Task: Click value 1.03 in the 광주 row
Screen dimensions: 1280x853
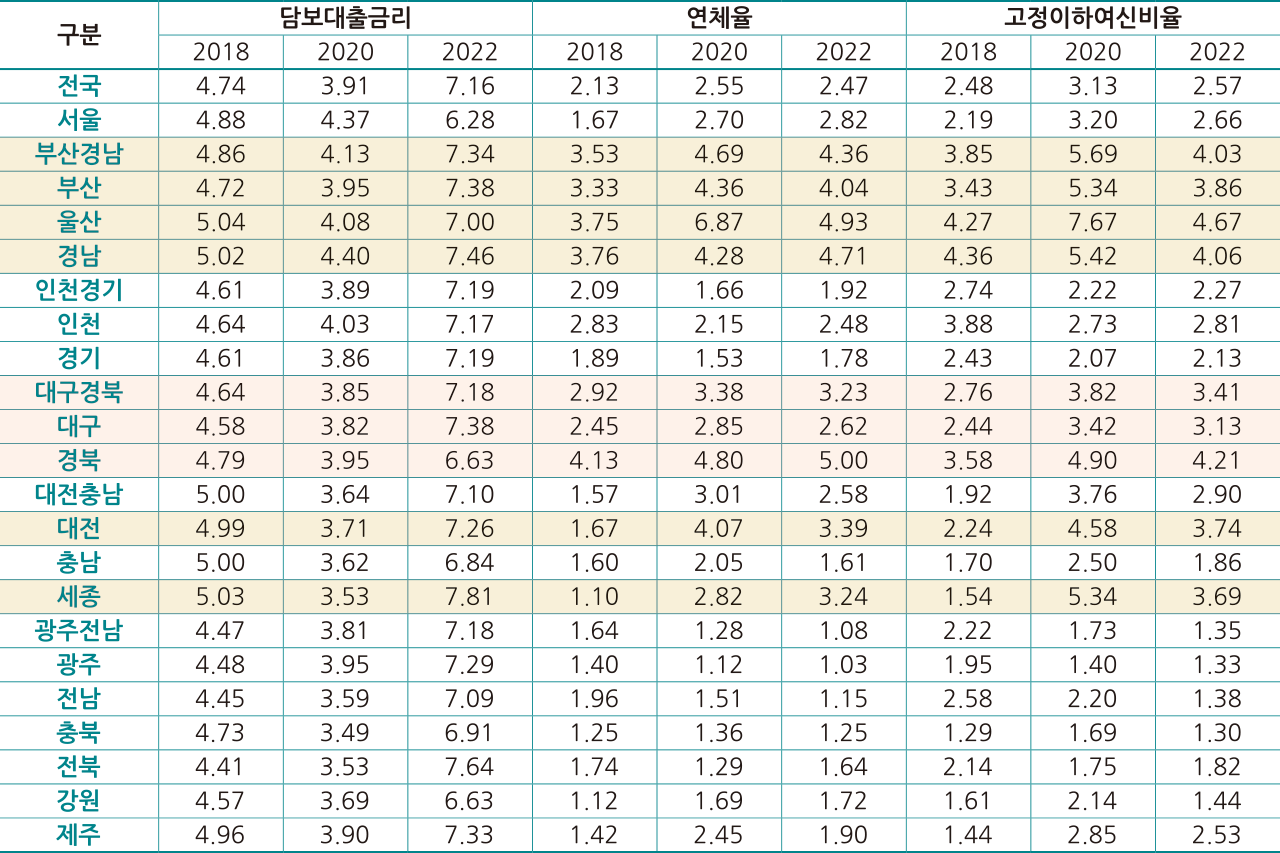Action: 843,664
